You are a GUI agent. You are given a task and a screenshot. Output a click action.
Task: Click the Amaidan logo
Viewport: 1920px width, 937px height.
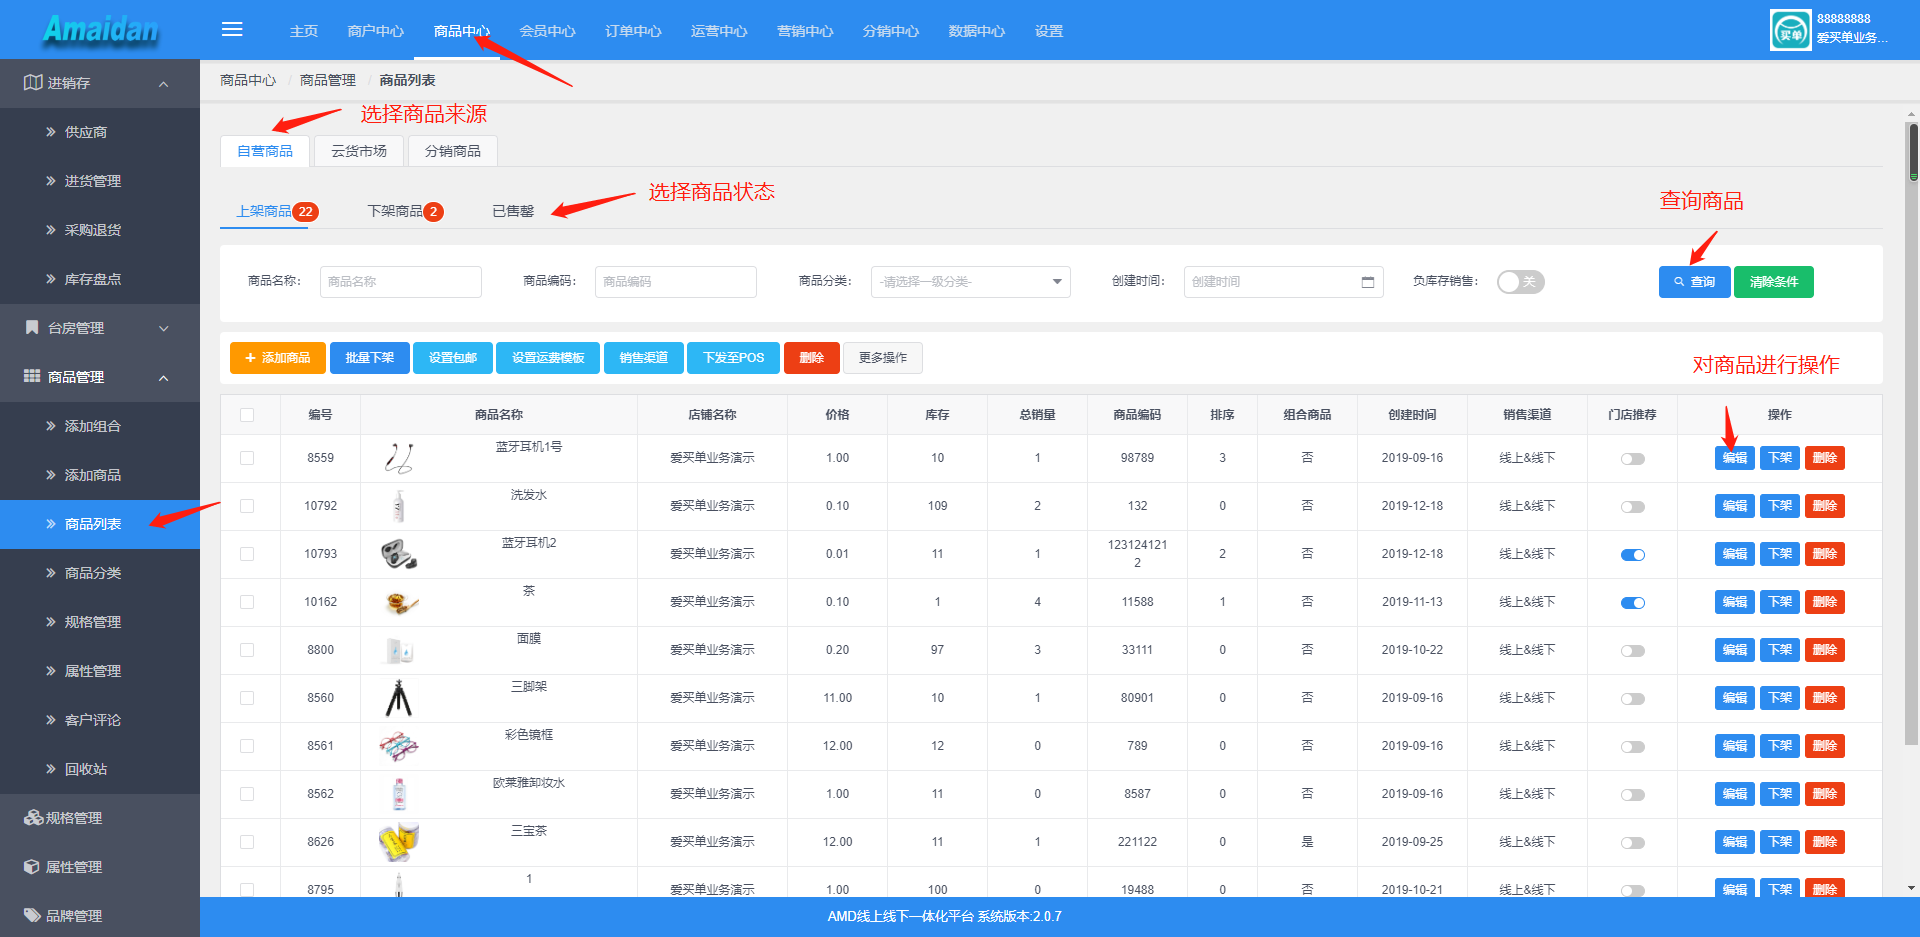[100, 30]
